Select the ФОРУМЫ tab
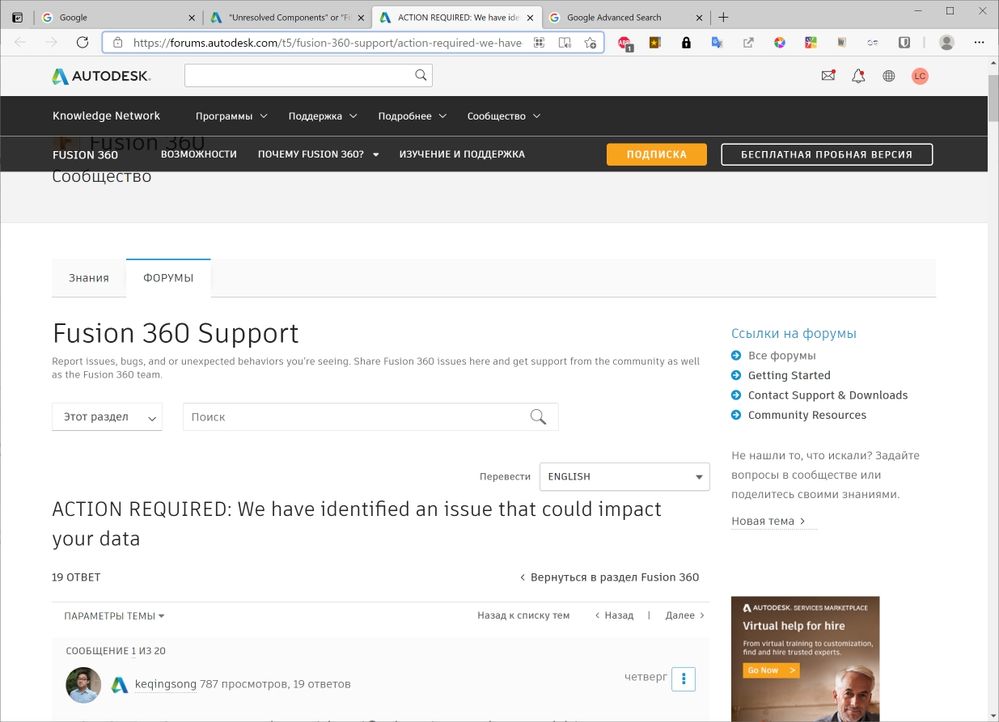This screenshot has height=722, width=999. 168,278
